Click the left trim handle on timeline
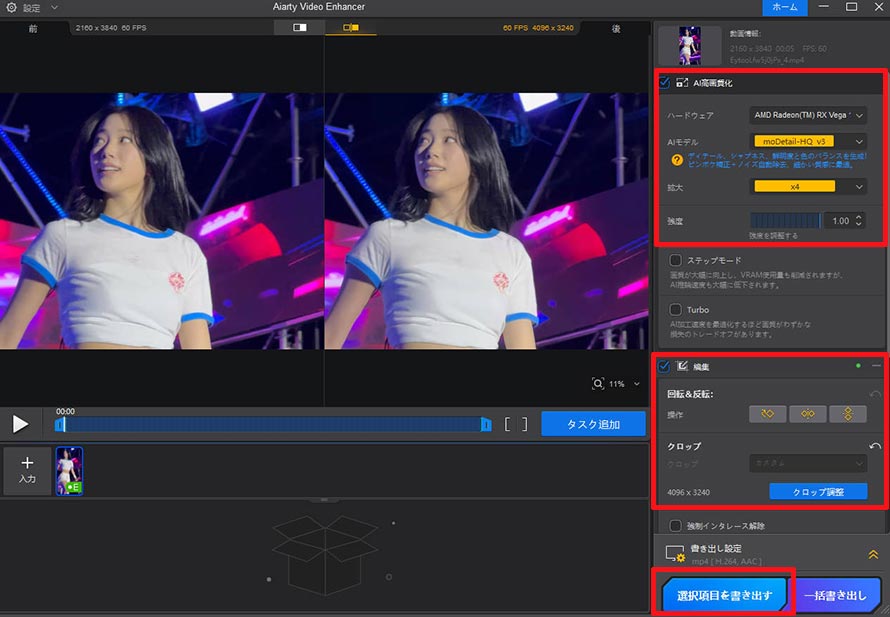 coord(59,424)
